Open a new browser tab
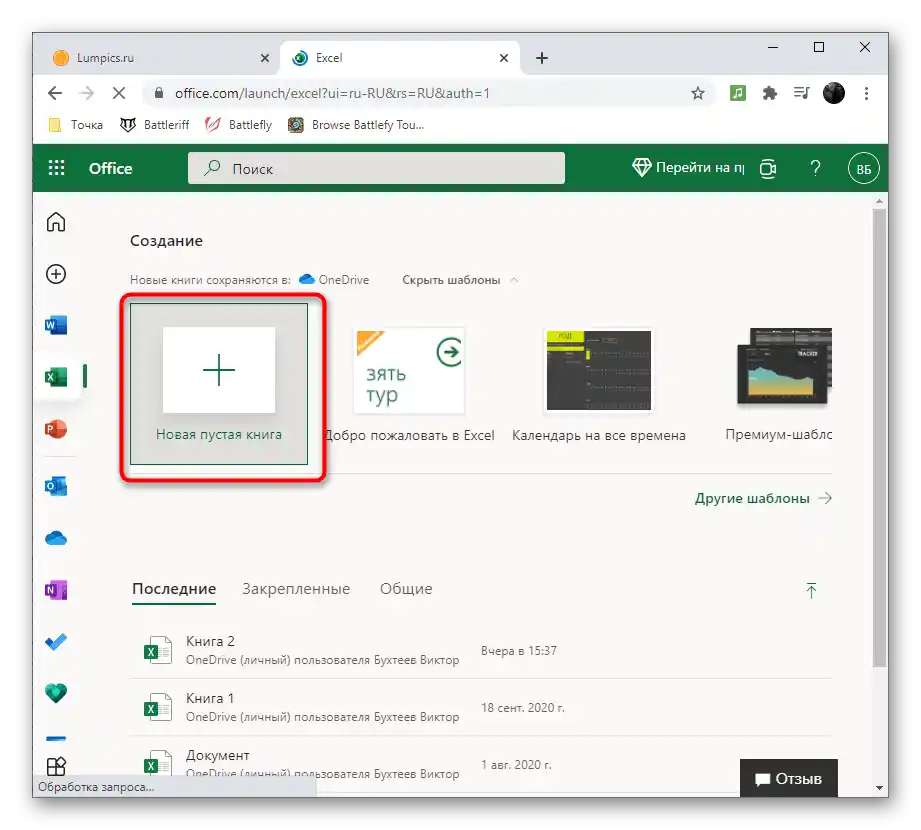Screen dimensions: 921x830 pyautogui.click(x=542, y=58)
